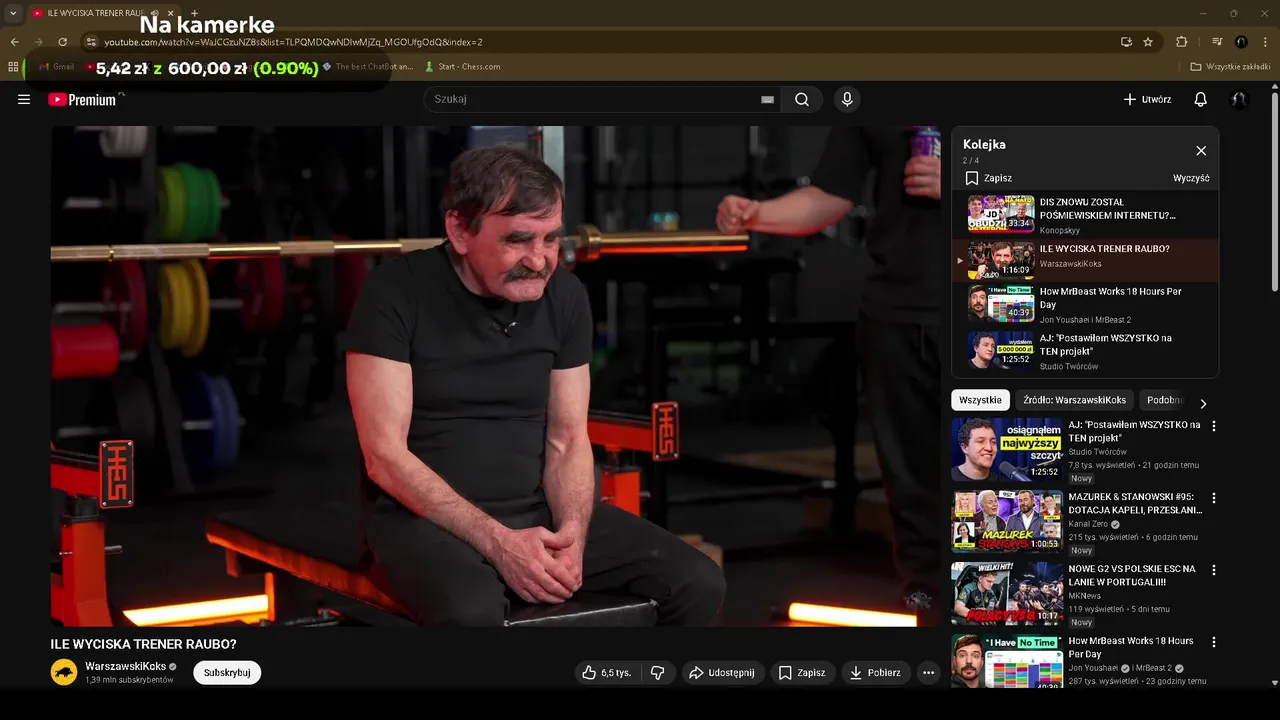Open WarszawskiKoks channel name link

click(125, 666)
